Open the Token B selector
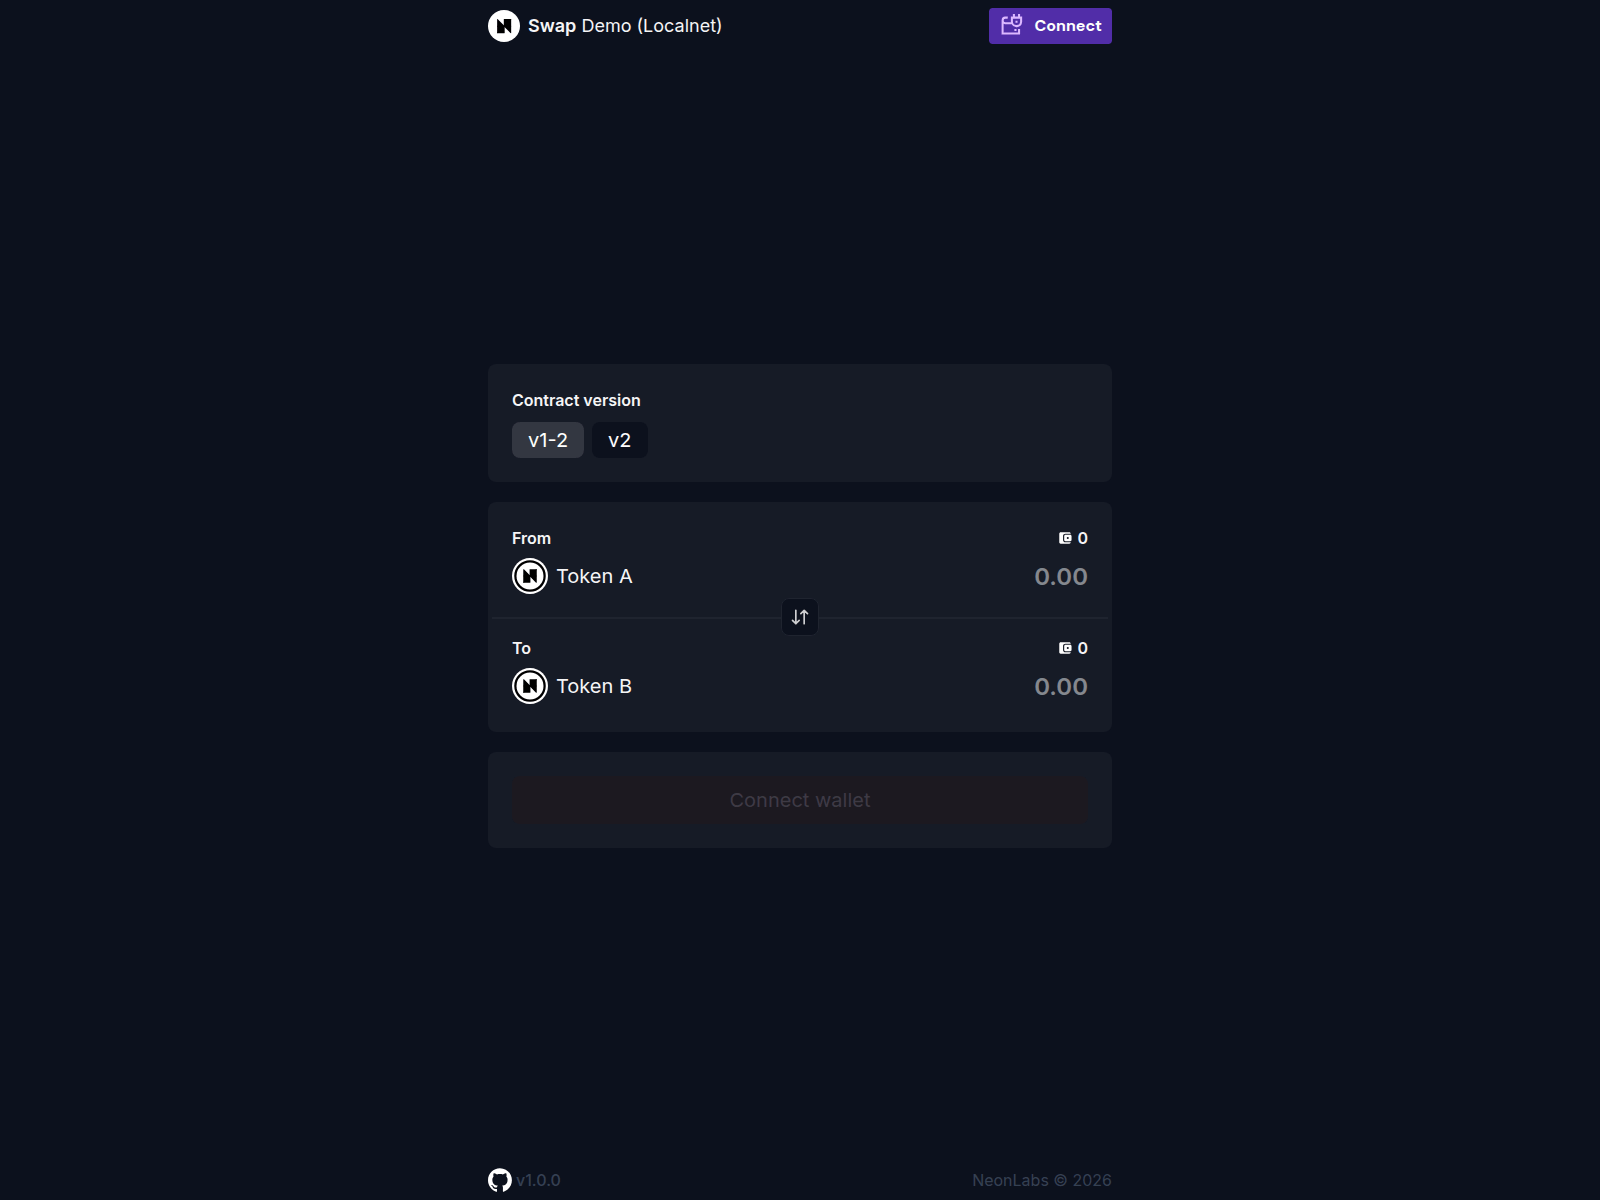The height and width of the screenshot is (1200, 1600). 594,686
